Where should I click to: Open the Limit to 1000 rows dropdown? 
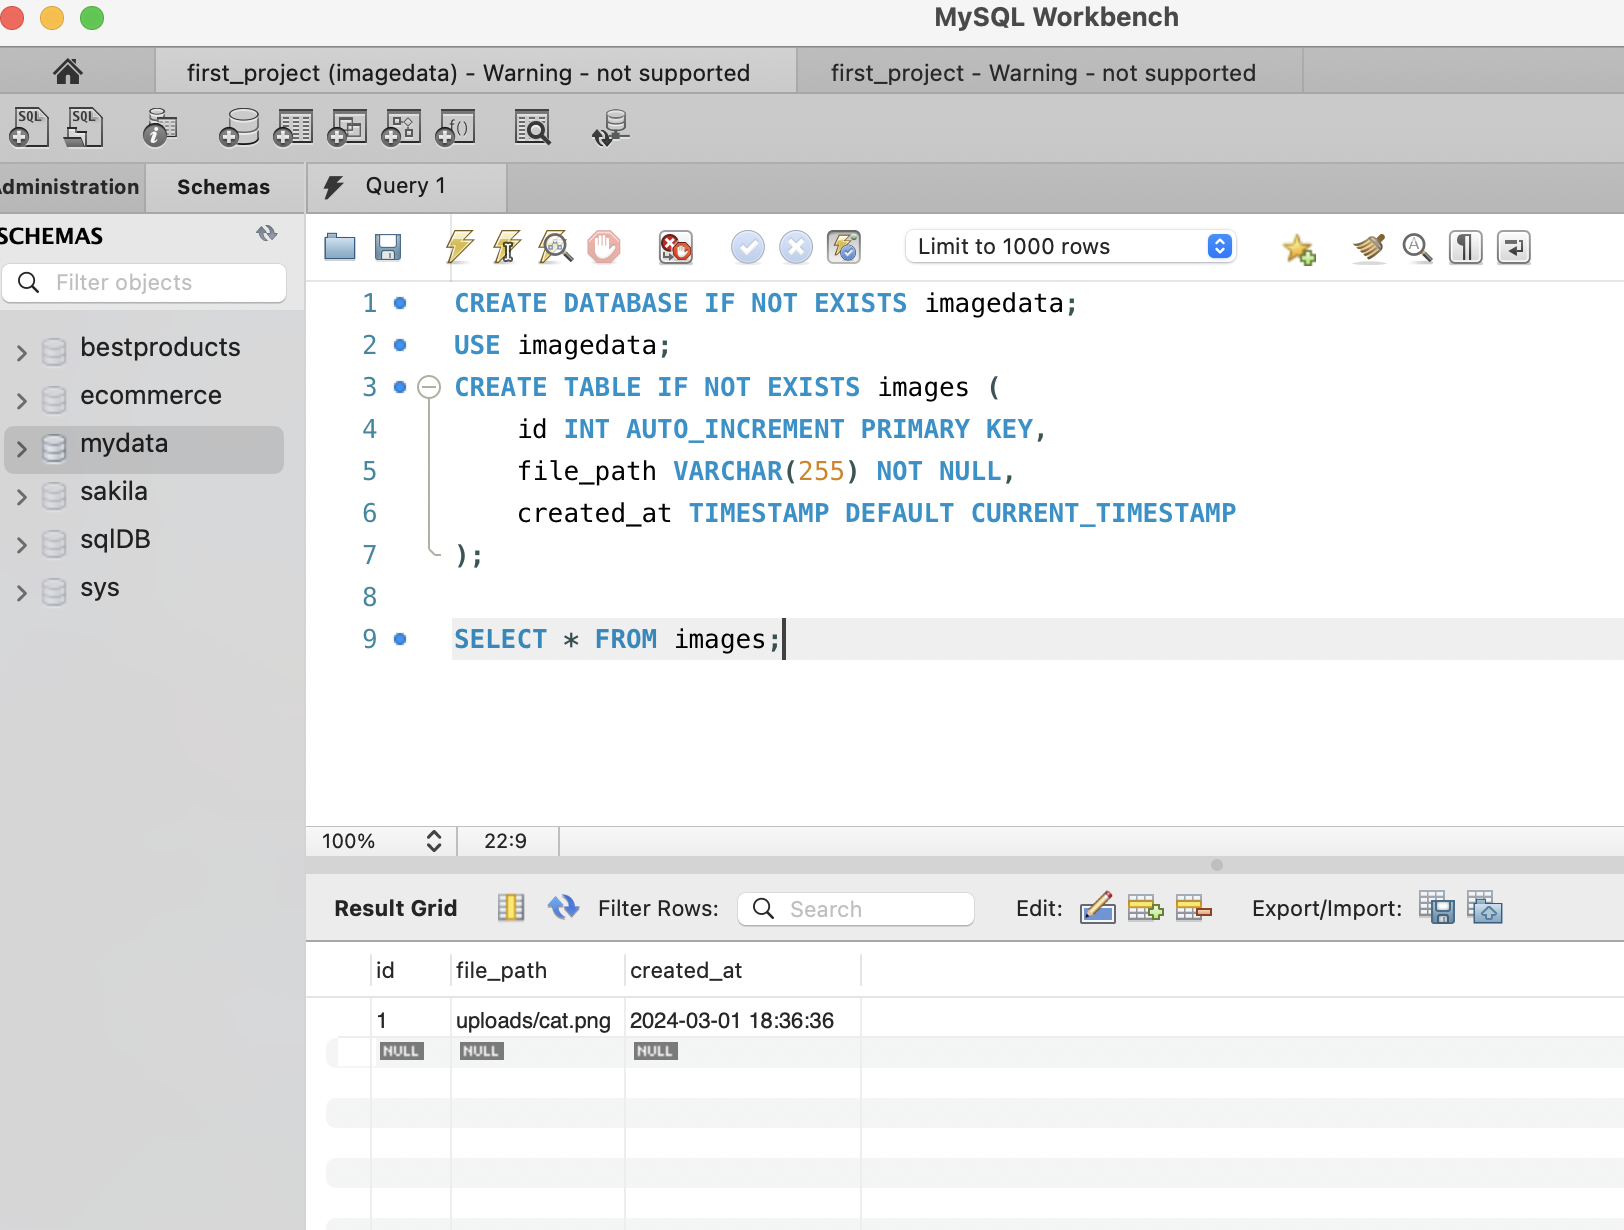[x=1070, y=247]
